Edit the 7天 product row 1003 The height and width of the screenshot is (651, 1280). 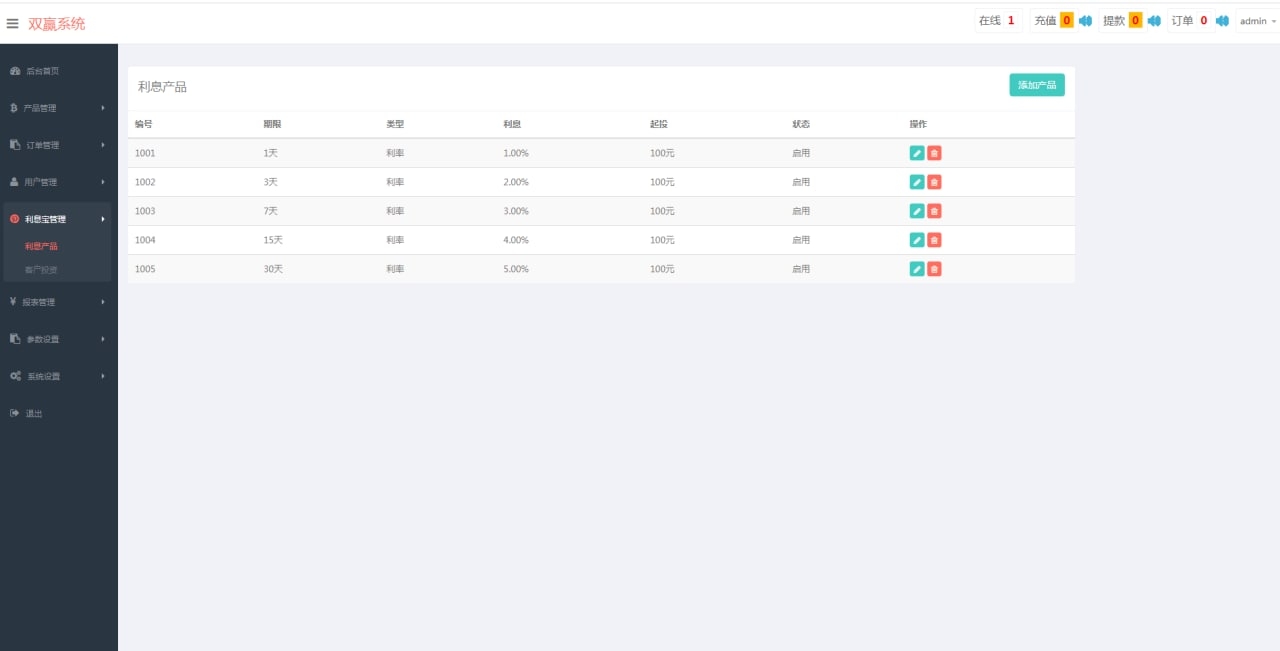tap(917, 211)
